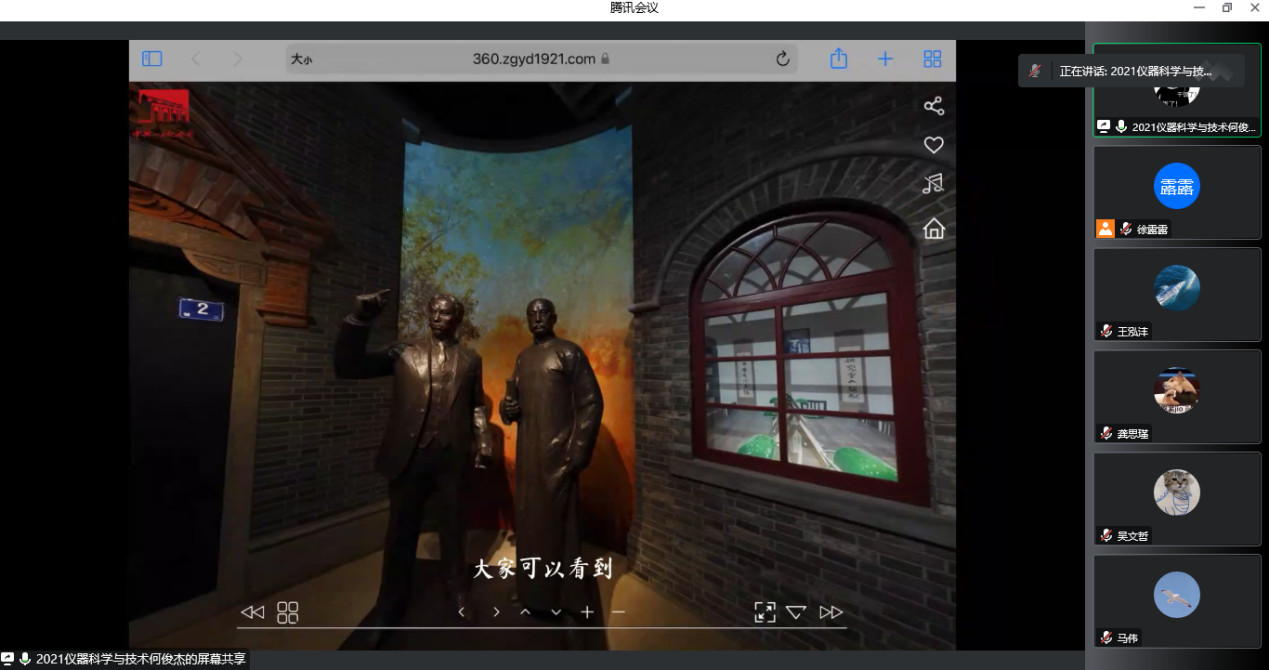Click the home icon in panorama
This screenshot has height=670, width=1269.
[x=933, y=229]
